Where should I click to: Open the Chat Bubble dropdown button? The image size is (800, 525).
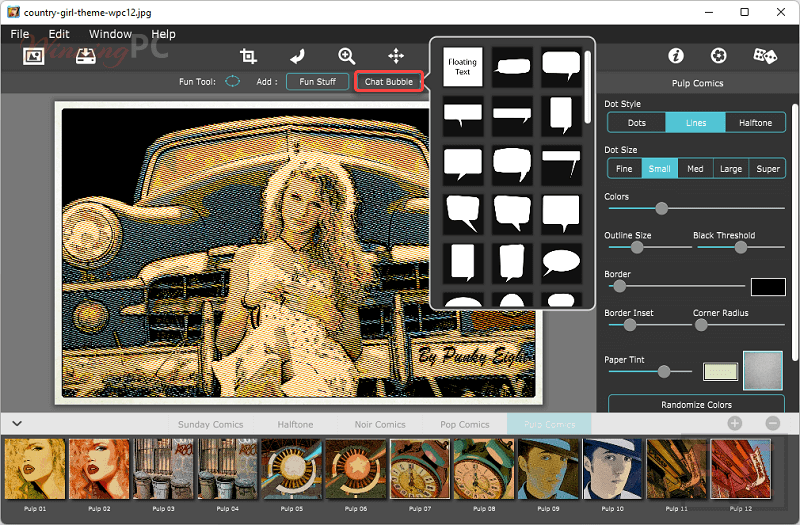[x=388, y=82]
